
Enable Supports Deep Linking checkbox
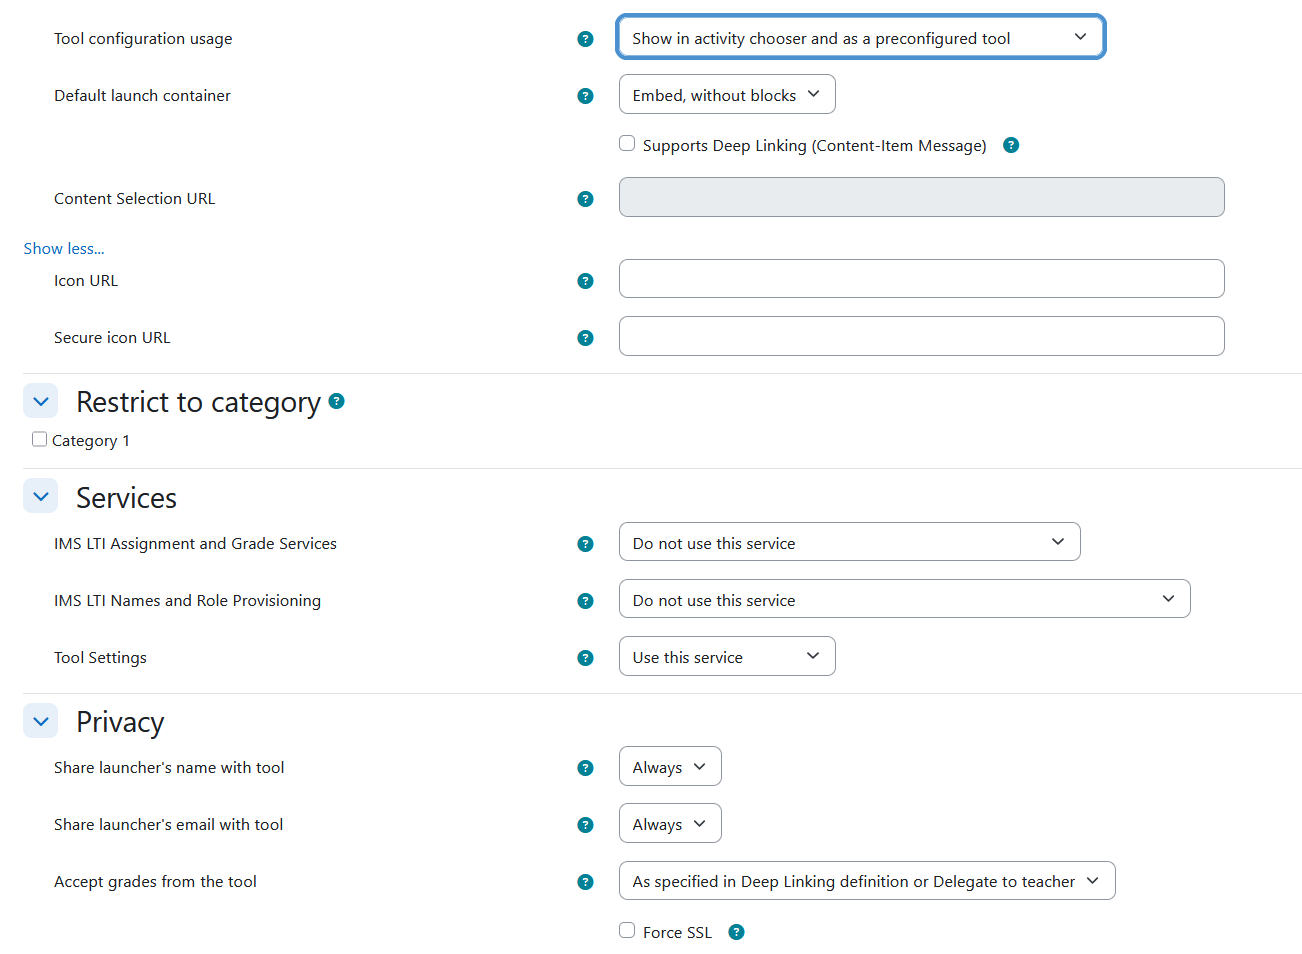pyautogui.click(x=627, y=144)
